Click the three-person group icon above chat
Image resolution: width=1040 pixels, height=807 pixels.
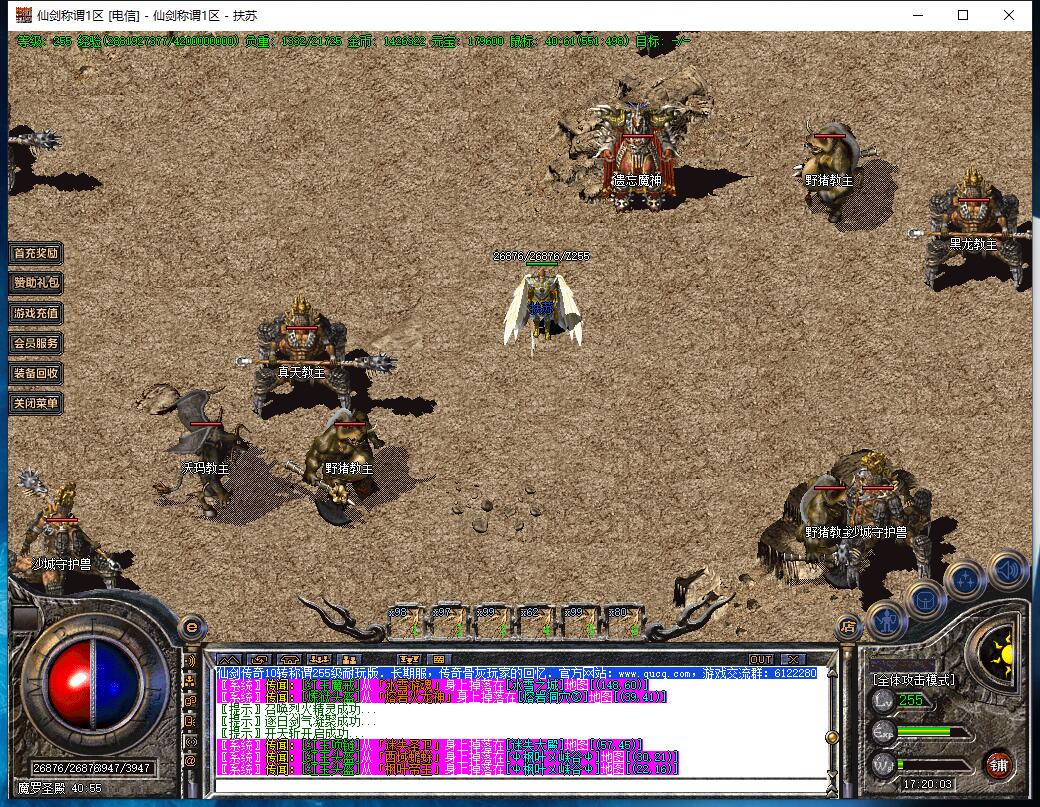[x=320, y=659]
